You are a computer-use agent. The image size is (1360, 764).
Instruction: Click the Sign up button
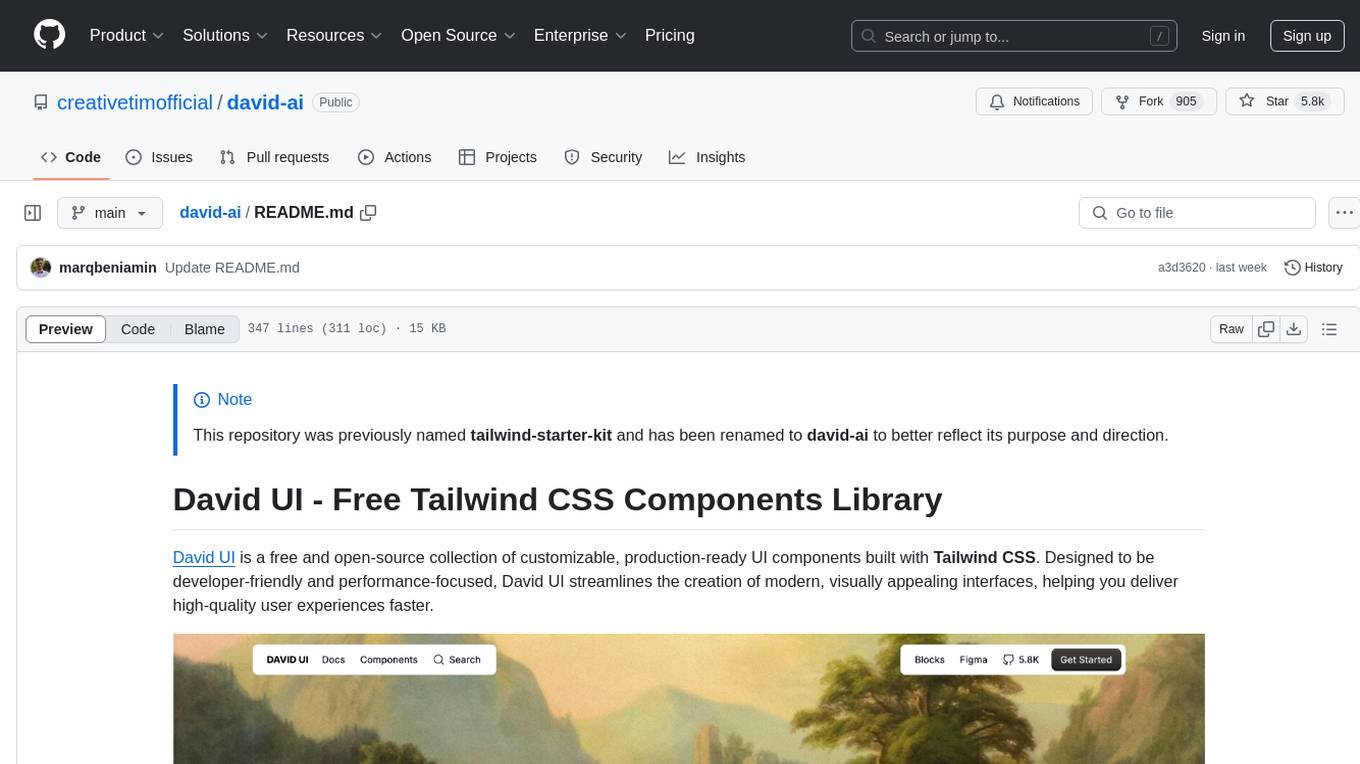(x=1307, y=36)
